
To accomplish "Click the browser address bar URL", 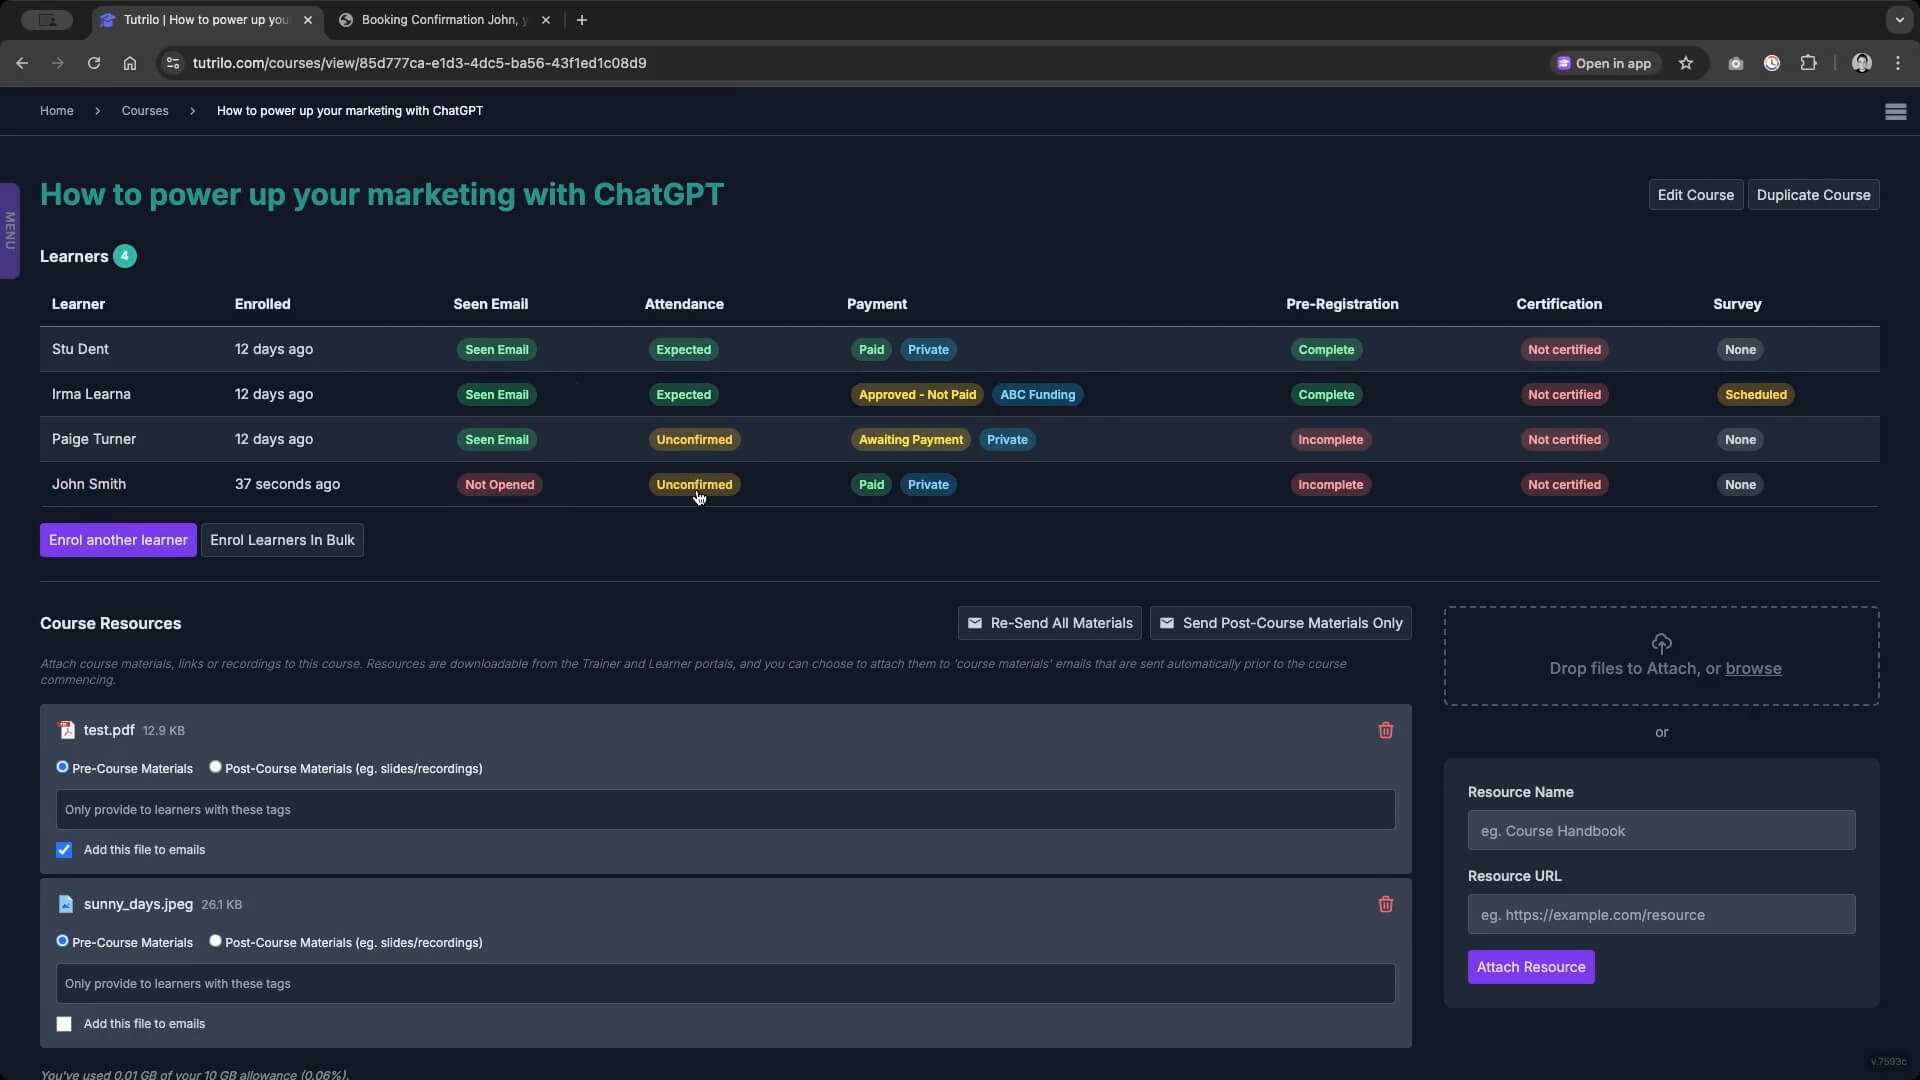I will click(x=419, y=63).
